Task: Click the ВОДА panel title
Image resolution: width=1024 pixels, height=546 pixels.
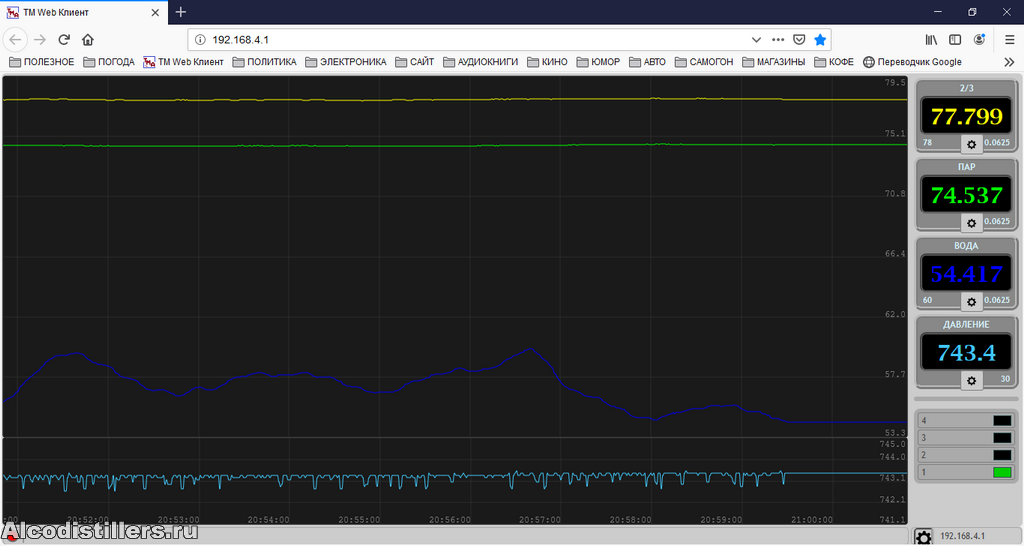Action: pyautogui.click(x=966, y=246)
